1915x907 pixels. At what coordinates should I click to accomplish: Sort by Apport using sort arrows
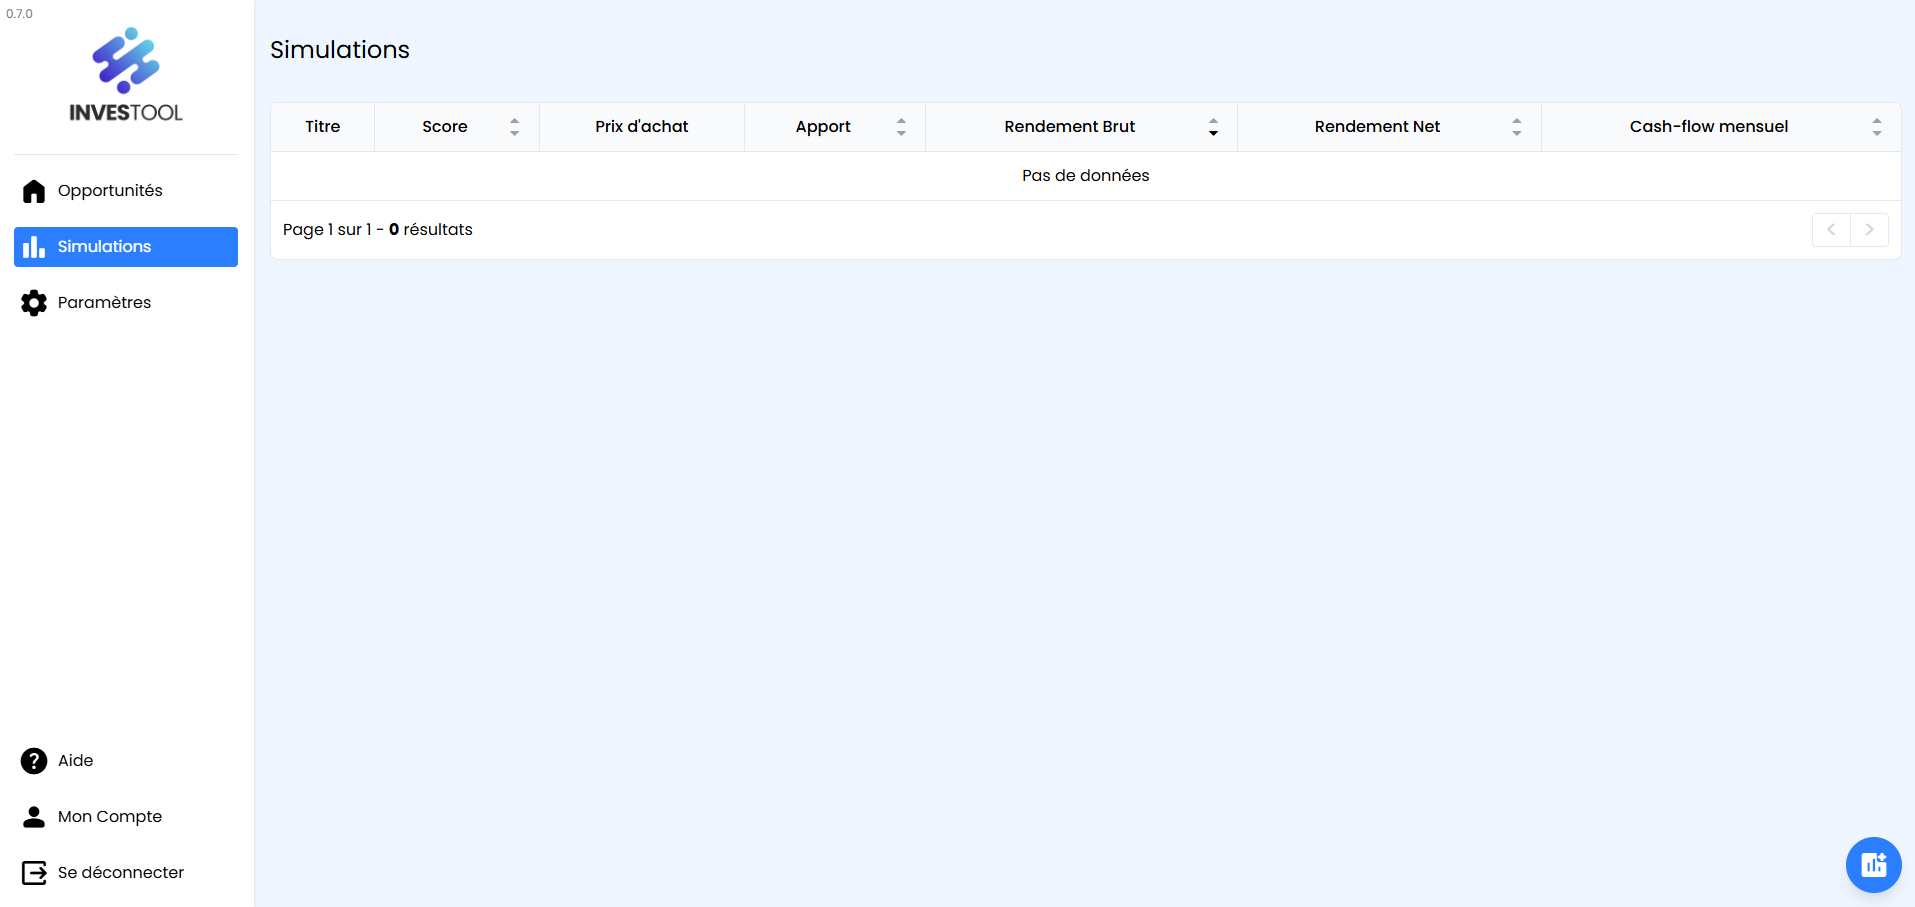901,127
